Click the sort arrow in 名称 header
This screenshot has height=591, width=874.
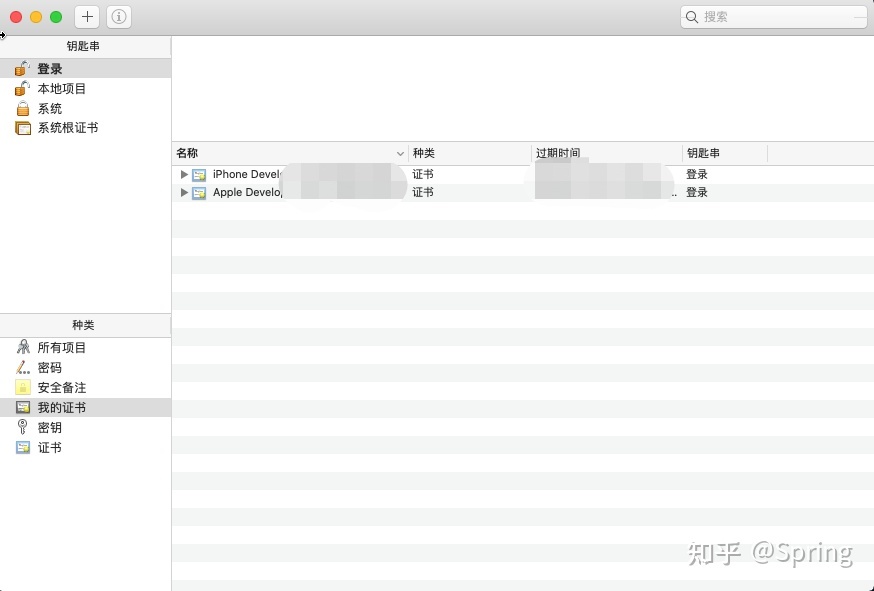point(400,153)
